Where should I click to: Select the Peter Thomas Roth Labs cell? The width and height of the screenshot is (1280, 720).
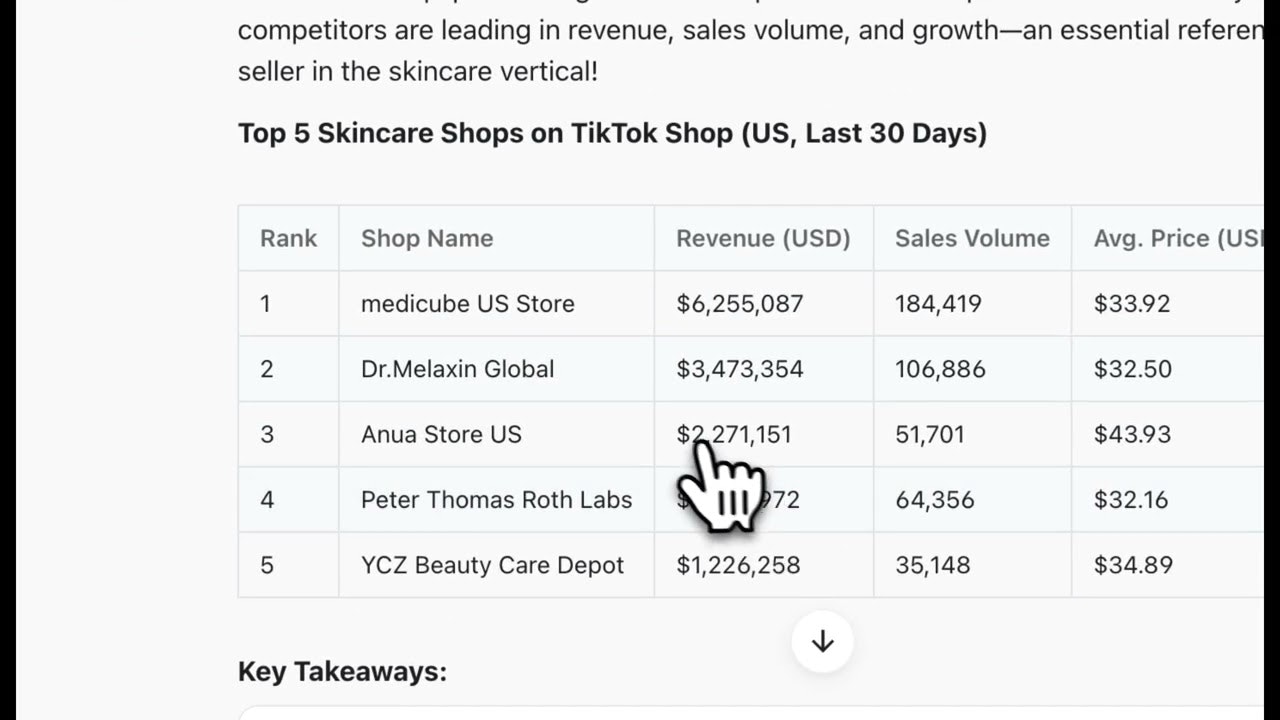point(496,499)
